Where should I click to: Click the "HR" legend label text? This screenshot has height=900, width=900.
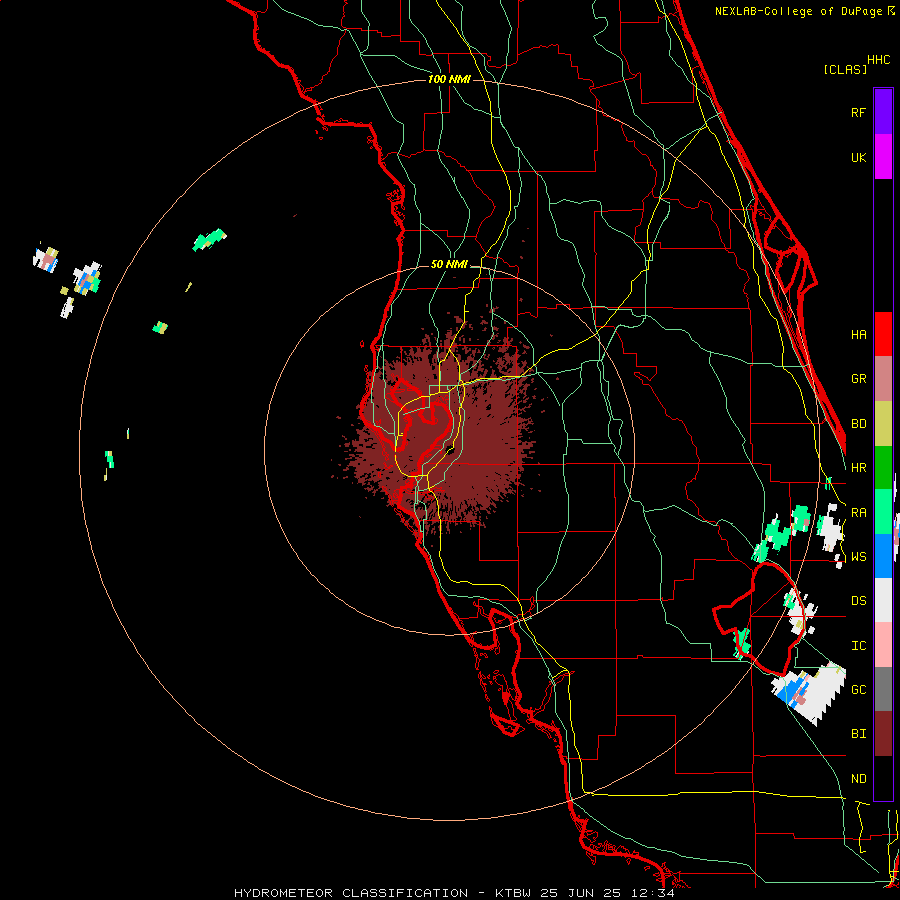[858, 468]
